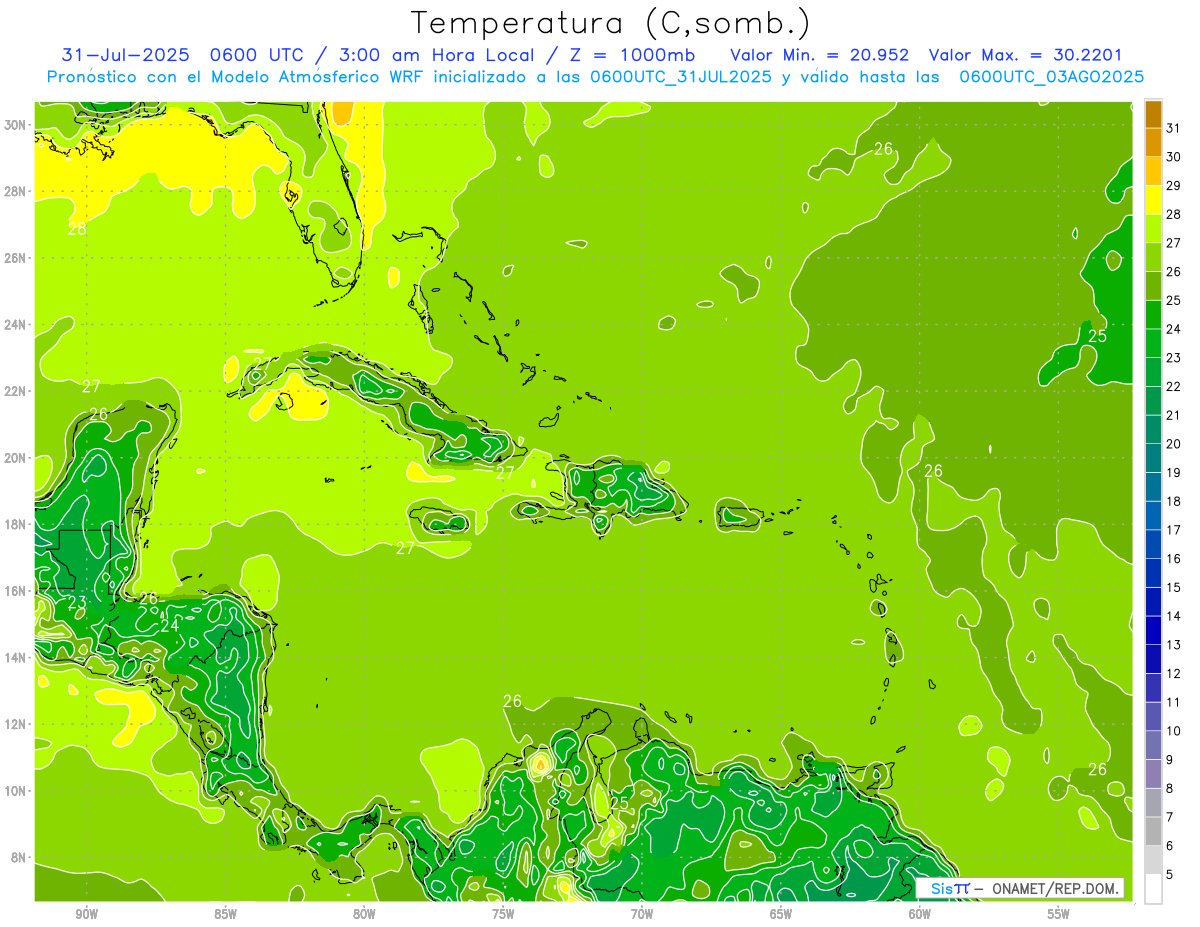Click the SisTT ONAMET/REP.DOM. logo box
Viewport: 1200px width, 927px height.
(1019, 888)
